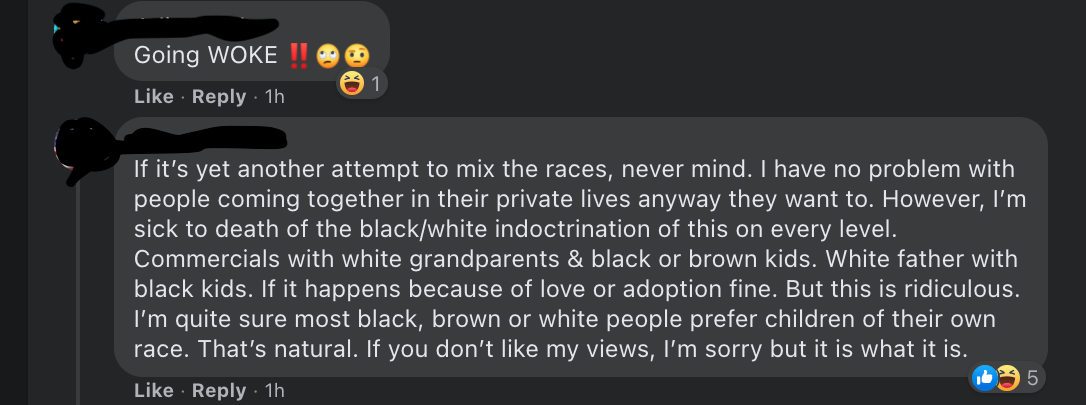Click the raised-eyebrow emoji in first comment

[x=358, y=56]
